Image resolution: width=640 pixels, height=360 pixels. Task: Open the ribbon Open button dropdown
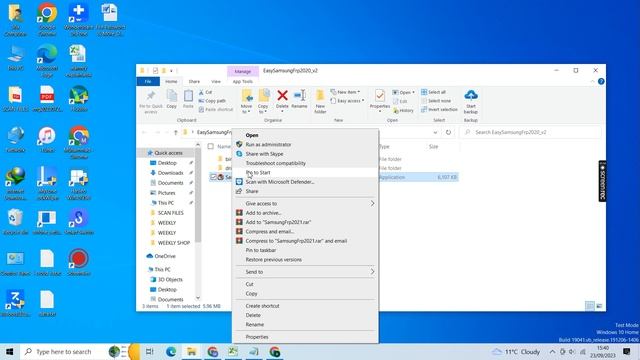click(413, 93)
